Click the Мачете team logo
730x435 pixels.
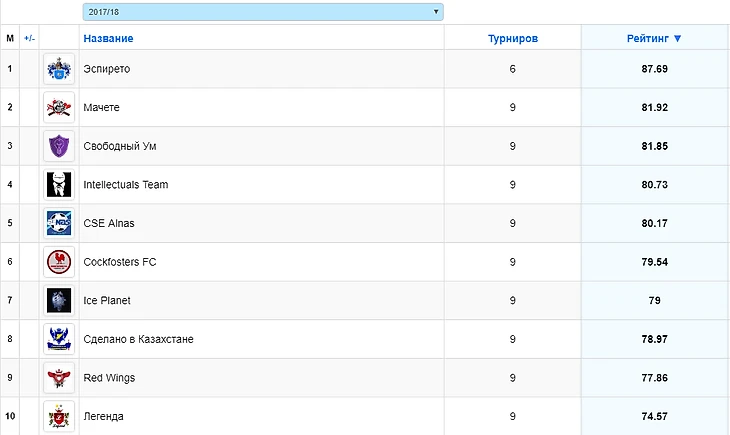[59, 107]
